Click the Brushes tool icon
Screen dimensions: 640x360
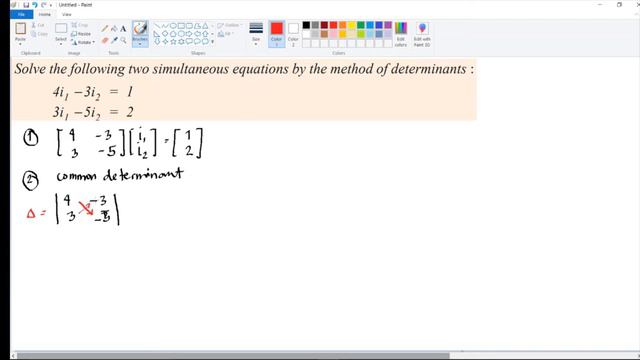pyautogui.click(x=140, y=29)
